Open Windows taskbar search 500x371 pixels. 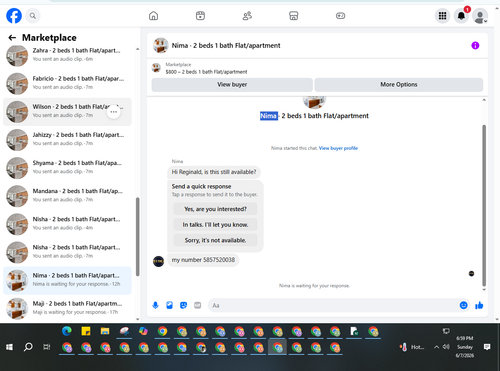coord(28,347)
